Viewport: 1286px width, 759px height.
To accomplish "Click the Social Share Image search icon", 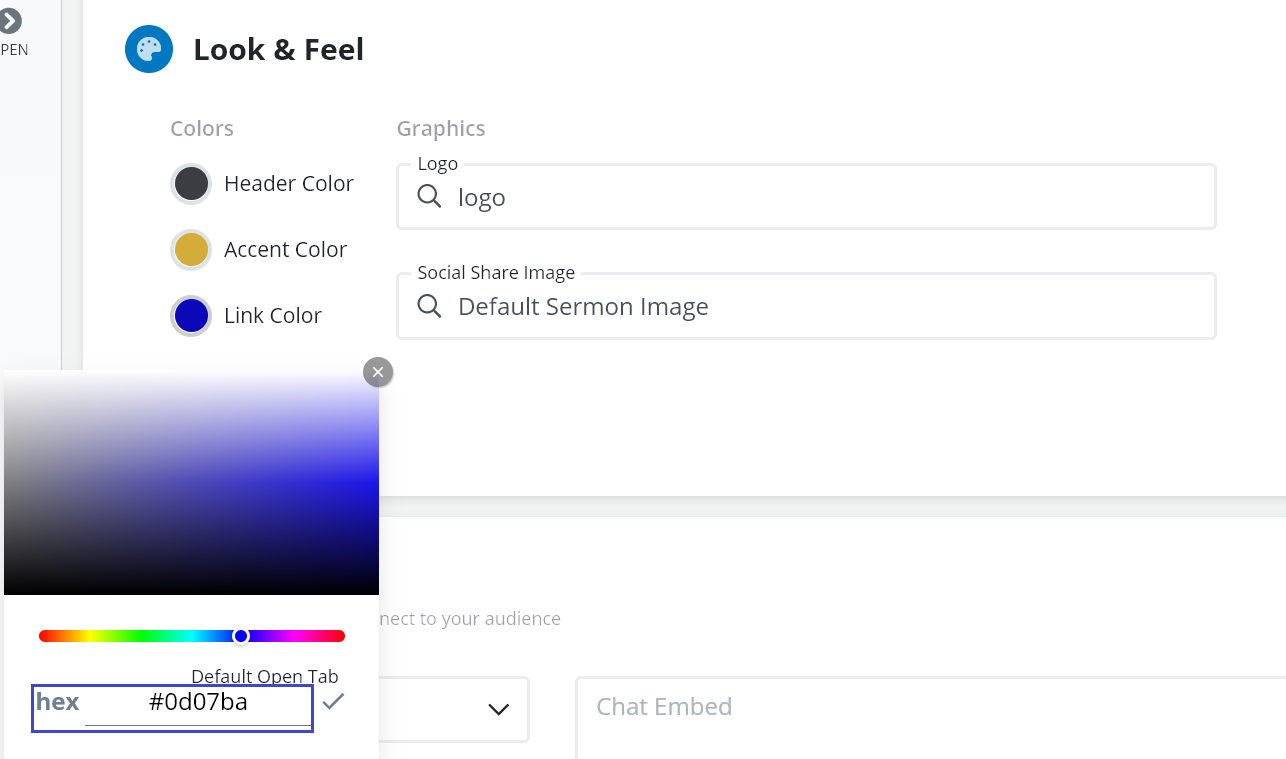I will pos(429,305).
